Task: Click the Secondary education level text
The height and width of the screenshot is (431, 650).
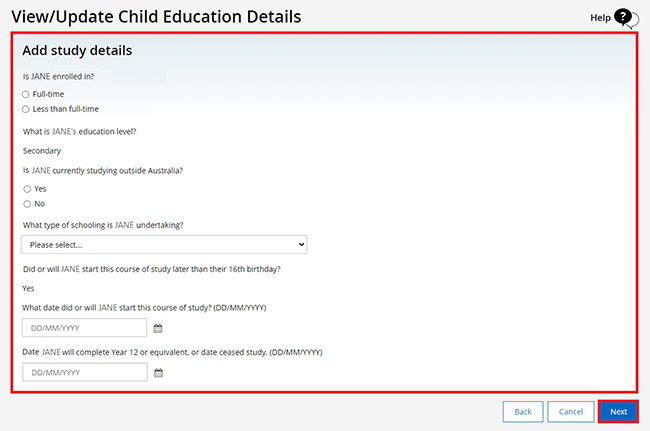Action: coord(42,151)
